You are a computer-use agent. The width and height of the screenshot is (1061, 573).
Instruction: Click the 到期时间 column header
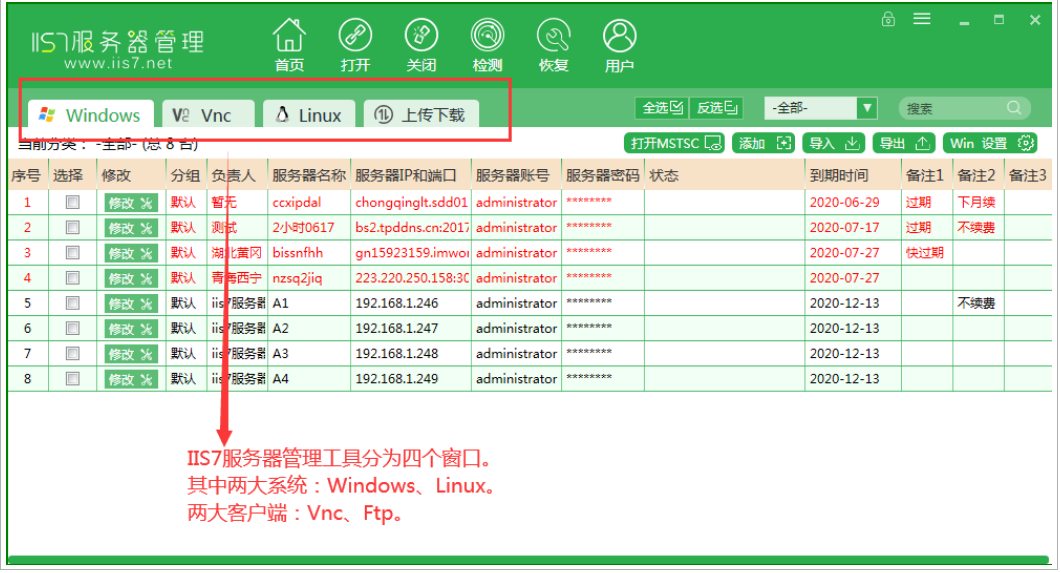[x=853, y=175]
